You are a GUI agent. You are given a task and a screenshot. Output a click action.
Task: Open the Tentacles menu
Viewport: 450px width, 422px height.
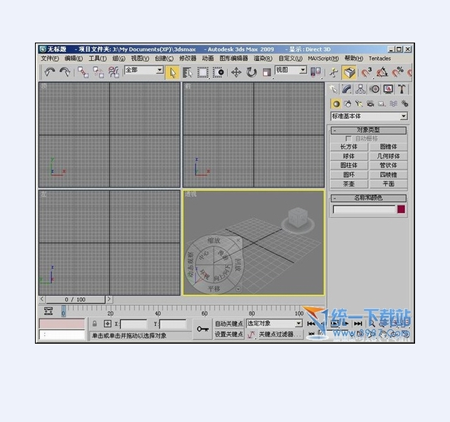[x=380, y=58]
